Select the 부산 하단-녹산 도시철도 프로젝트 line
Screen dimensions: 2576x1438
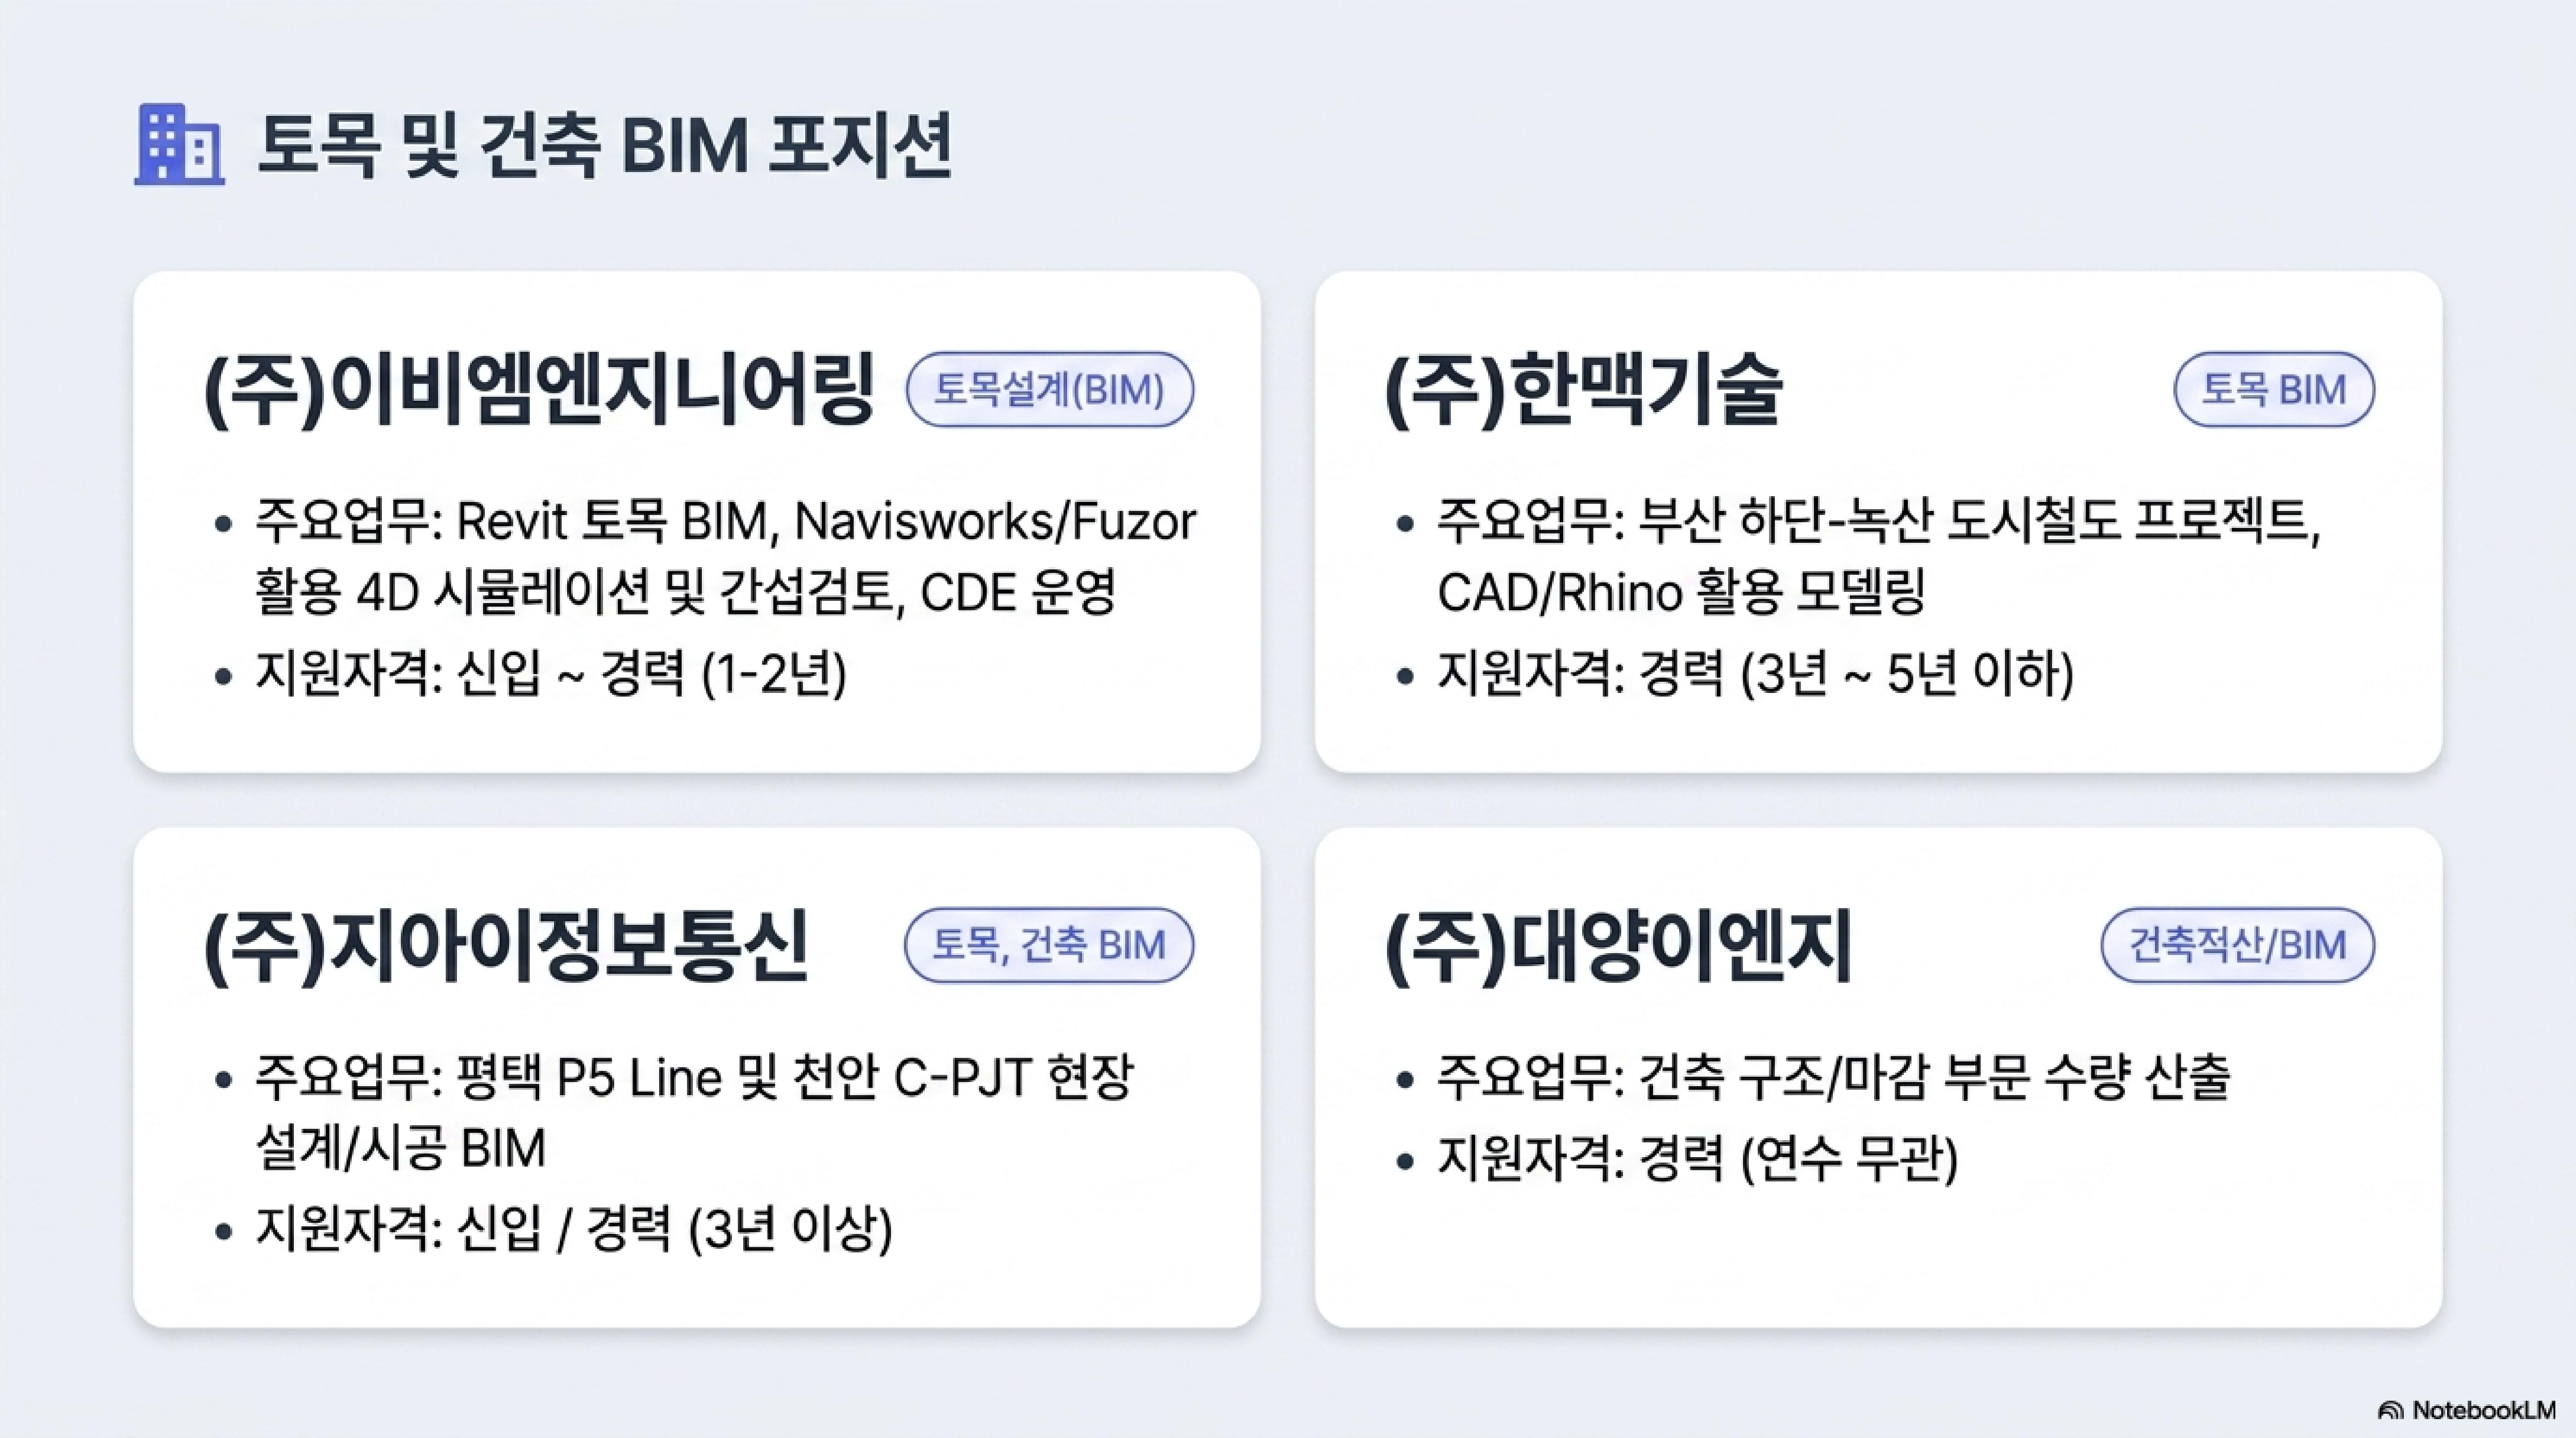tap(1879, 556)
